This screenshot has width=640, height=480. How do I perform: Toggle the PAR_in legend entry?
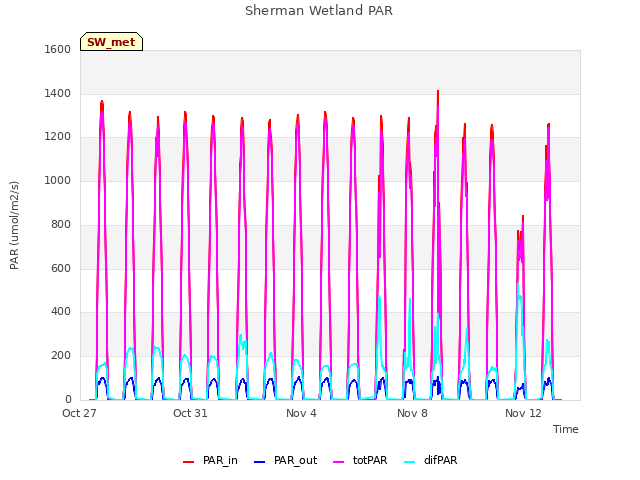point(210,460)
